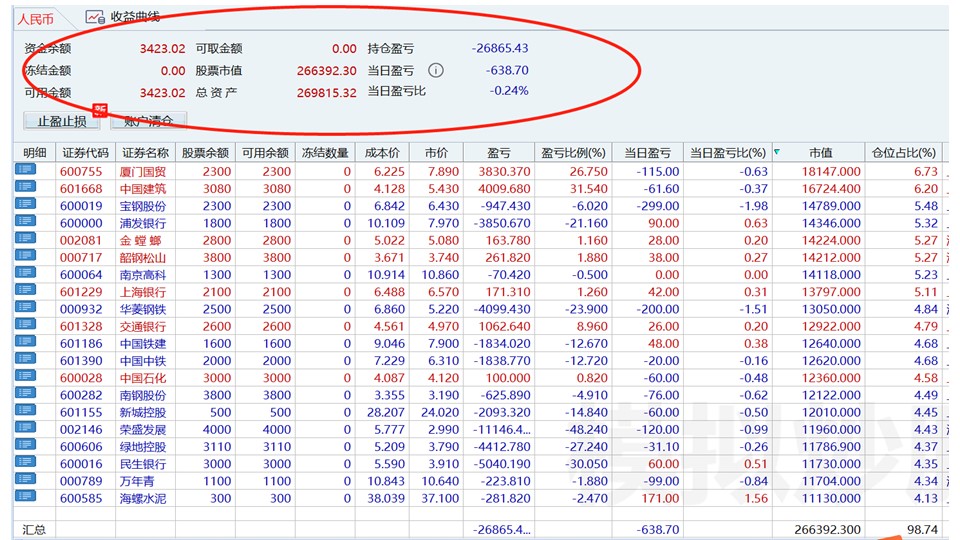
Task: Sort by 可用余额 column header
Action: tap(265, 152)
